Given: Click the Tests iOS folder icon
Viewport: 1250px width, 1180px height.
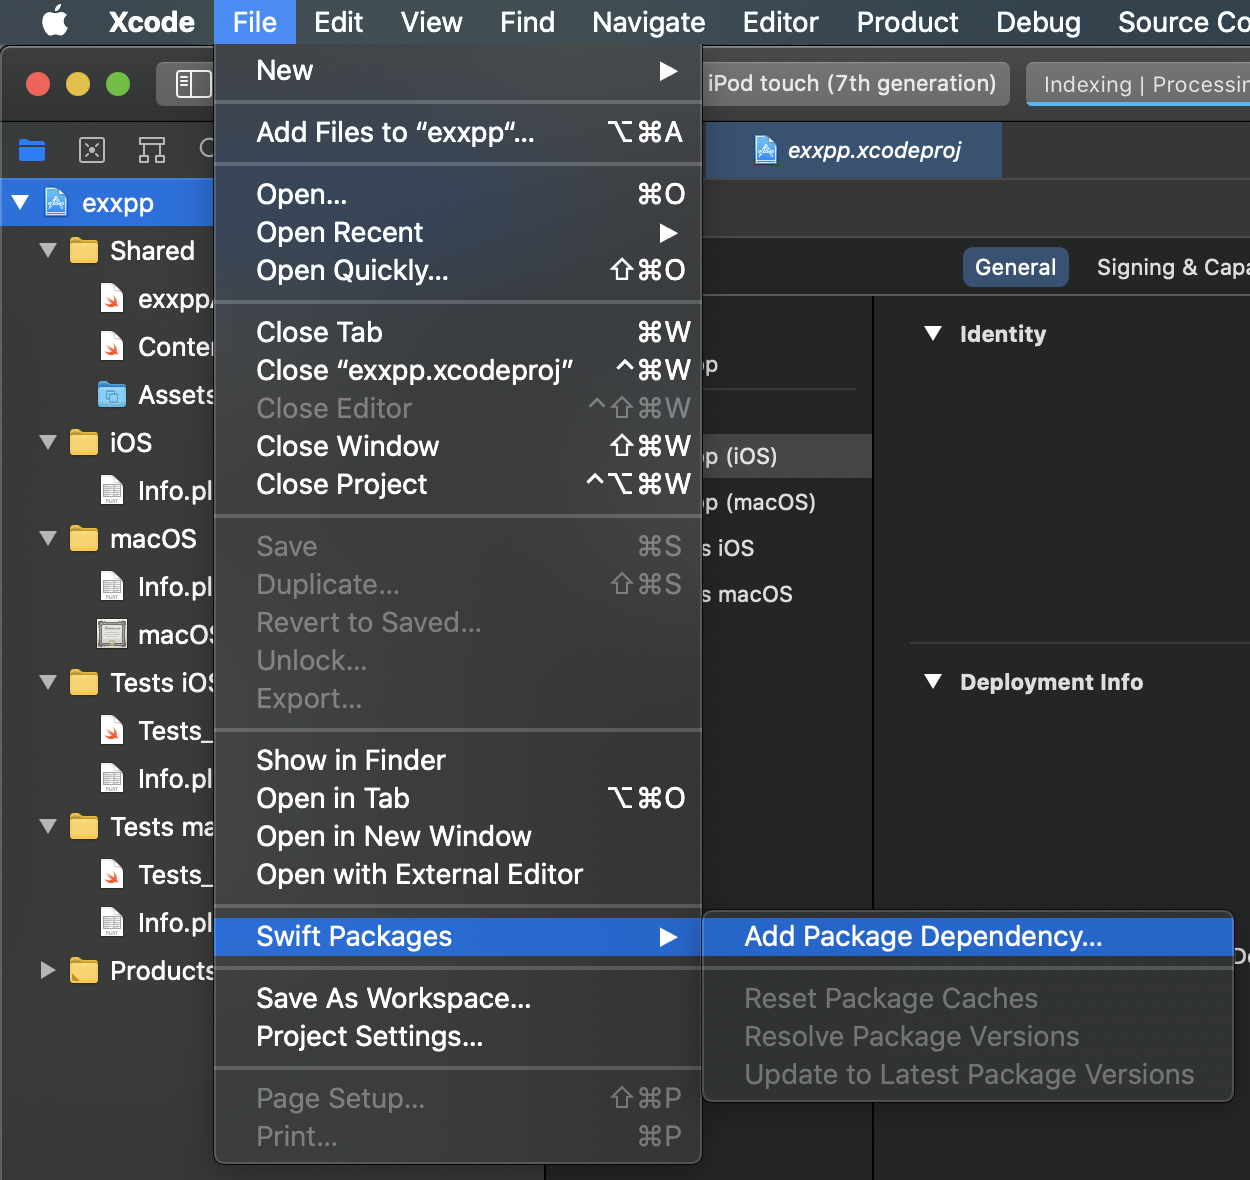Looking at the screenshot, I should pyautogui.click(x=84, y=682).
